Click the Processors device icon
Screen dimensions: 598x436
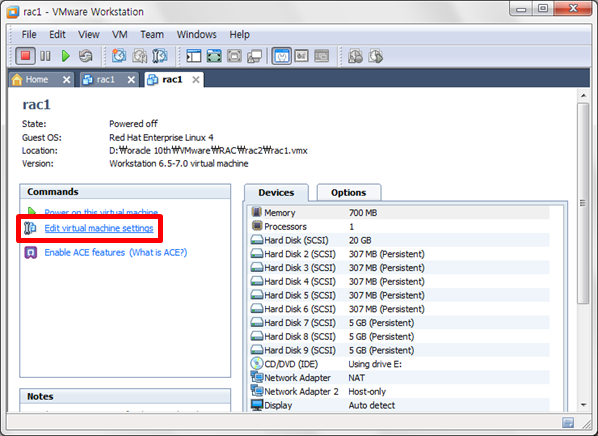click(257, 226)
